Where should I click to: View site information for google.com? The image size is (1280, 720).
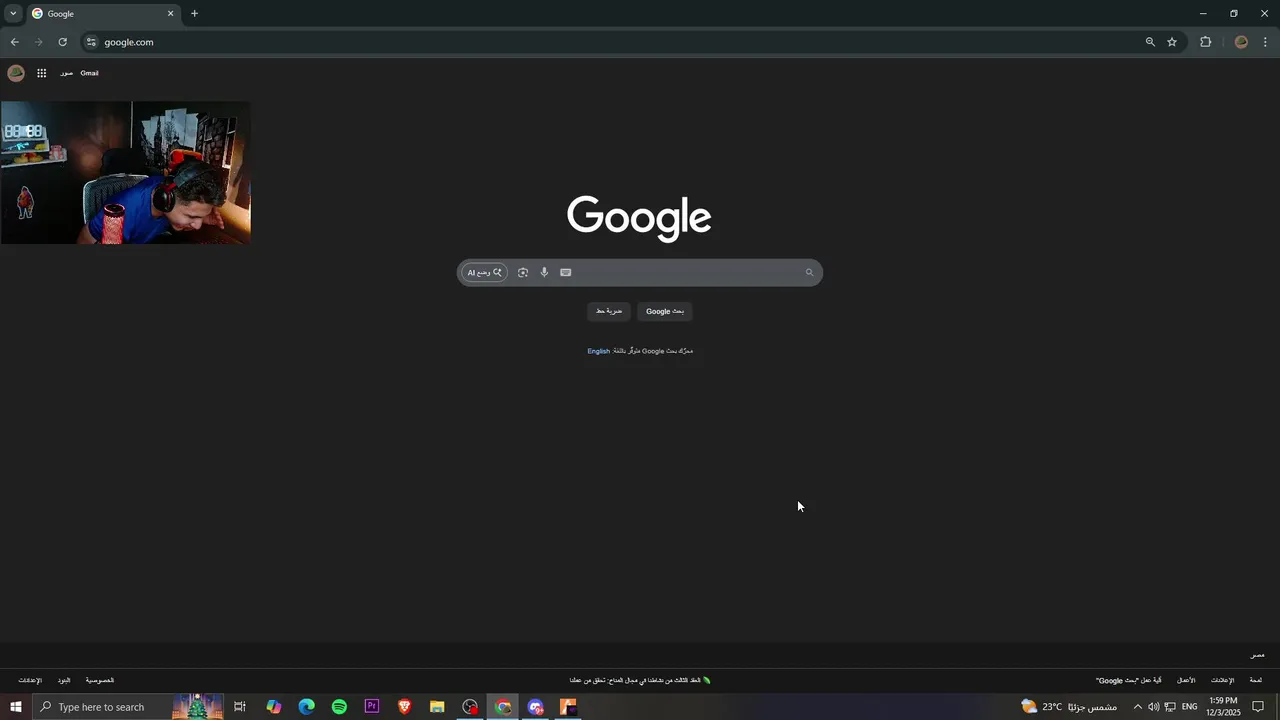click(91, 42)
